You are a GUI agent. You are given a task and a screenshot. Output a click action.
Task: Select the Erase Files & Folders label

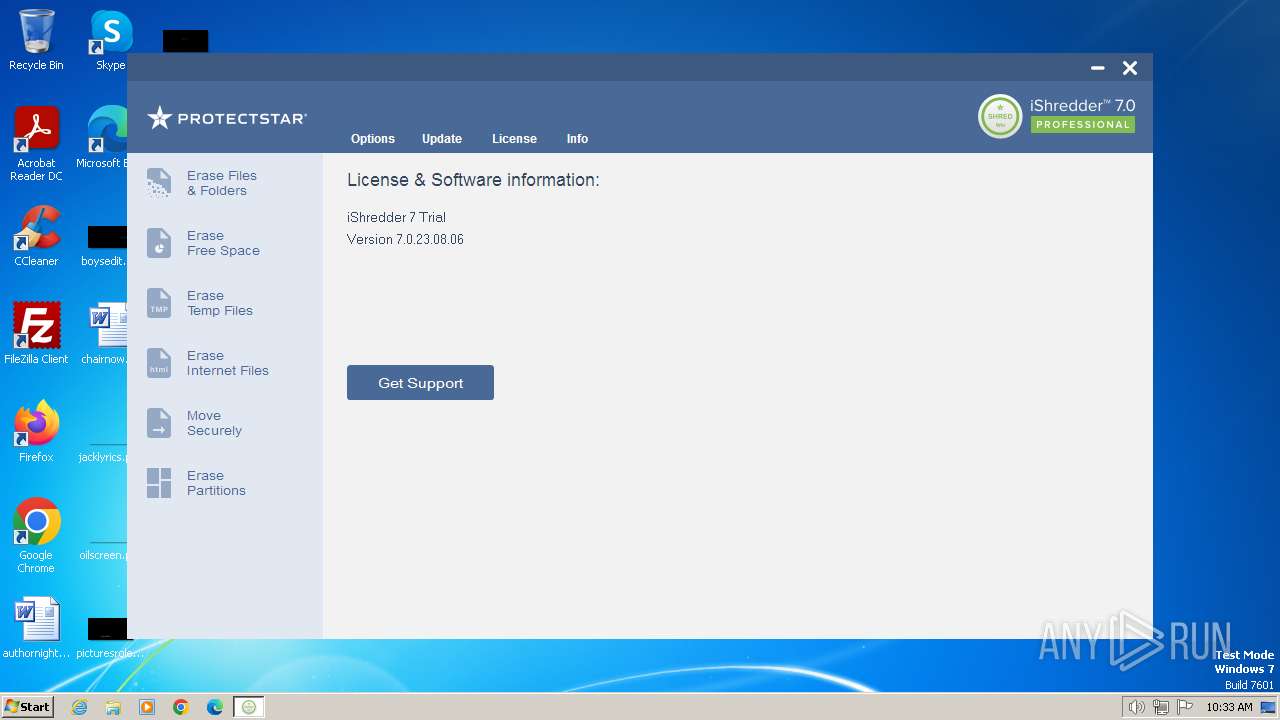tap(222, 183)
